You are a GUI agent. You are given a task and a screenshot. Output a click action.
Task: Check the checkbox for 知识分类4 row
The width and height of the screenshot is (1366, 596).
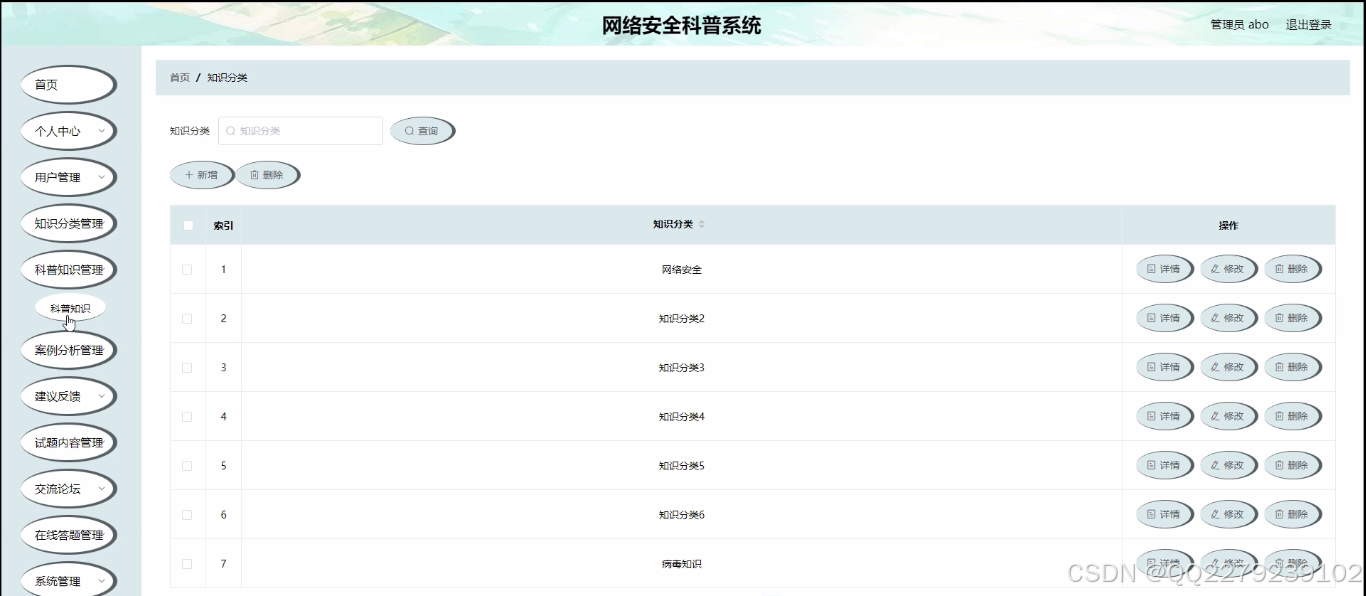(187, 416)
